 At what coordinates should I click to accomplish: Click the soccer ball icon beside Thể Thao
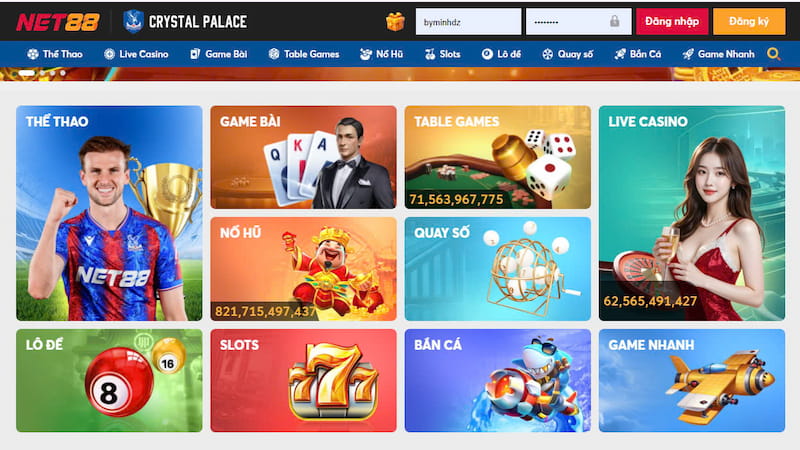(x=33, y=54)
